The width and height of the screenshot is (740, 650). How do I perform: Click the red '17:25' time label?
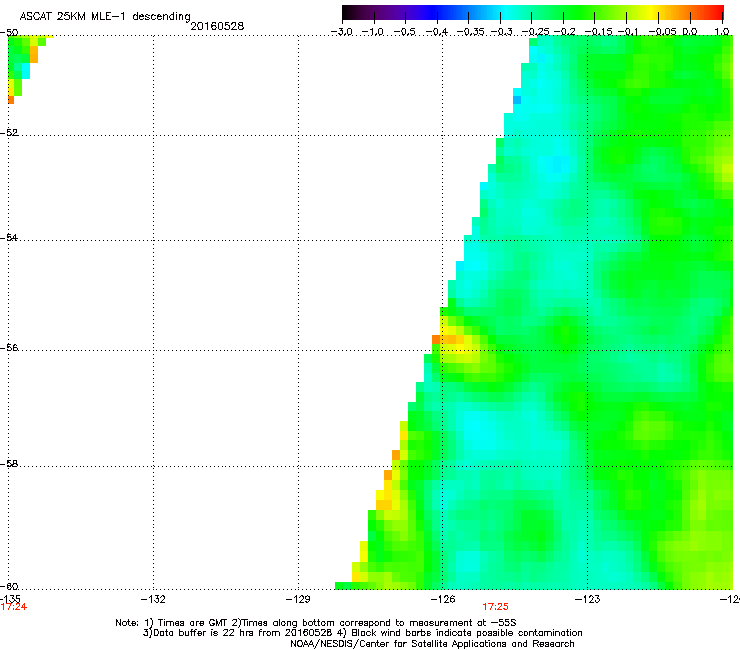point(495,607)
